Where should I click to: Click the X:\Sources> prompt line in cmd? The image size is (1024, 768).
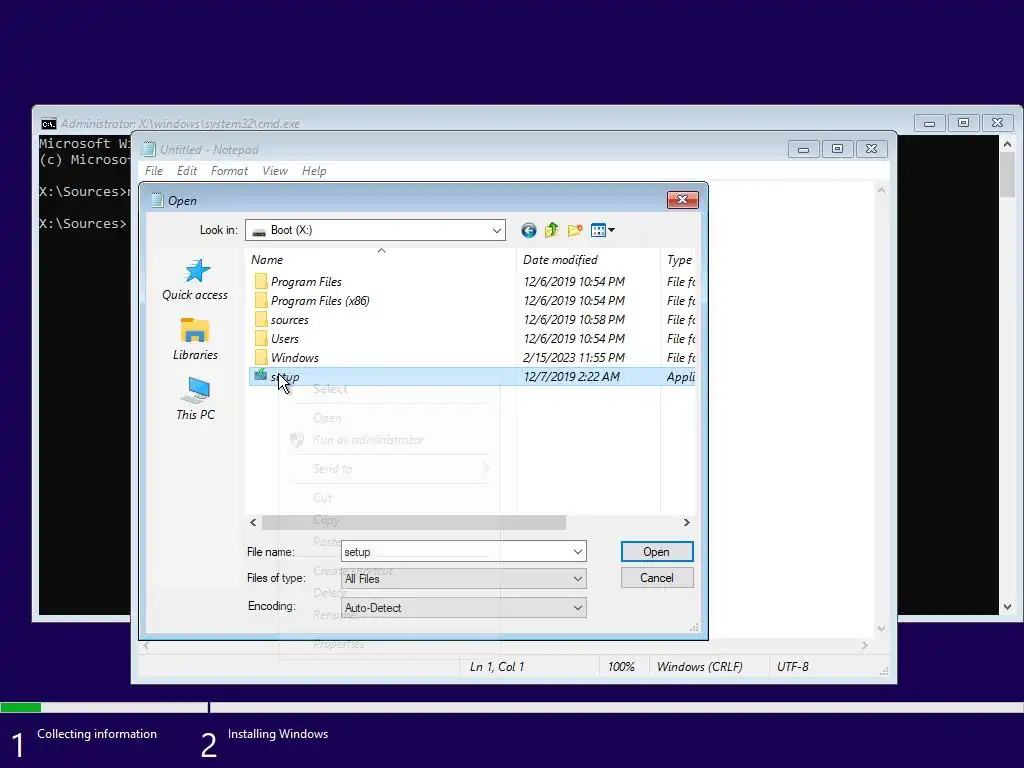83,223
